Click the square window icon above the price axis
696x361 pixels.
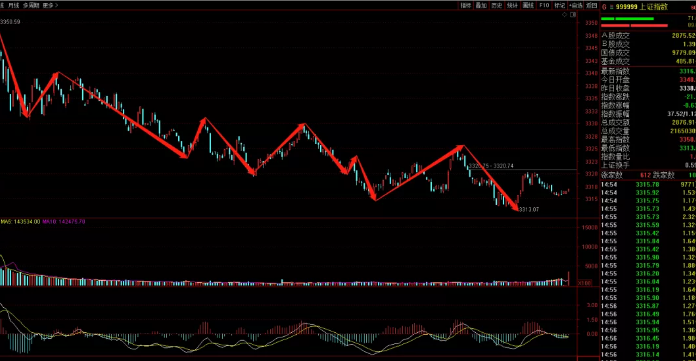point(573,15)
